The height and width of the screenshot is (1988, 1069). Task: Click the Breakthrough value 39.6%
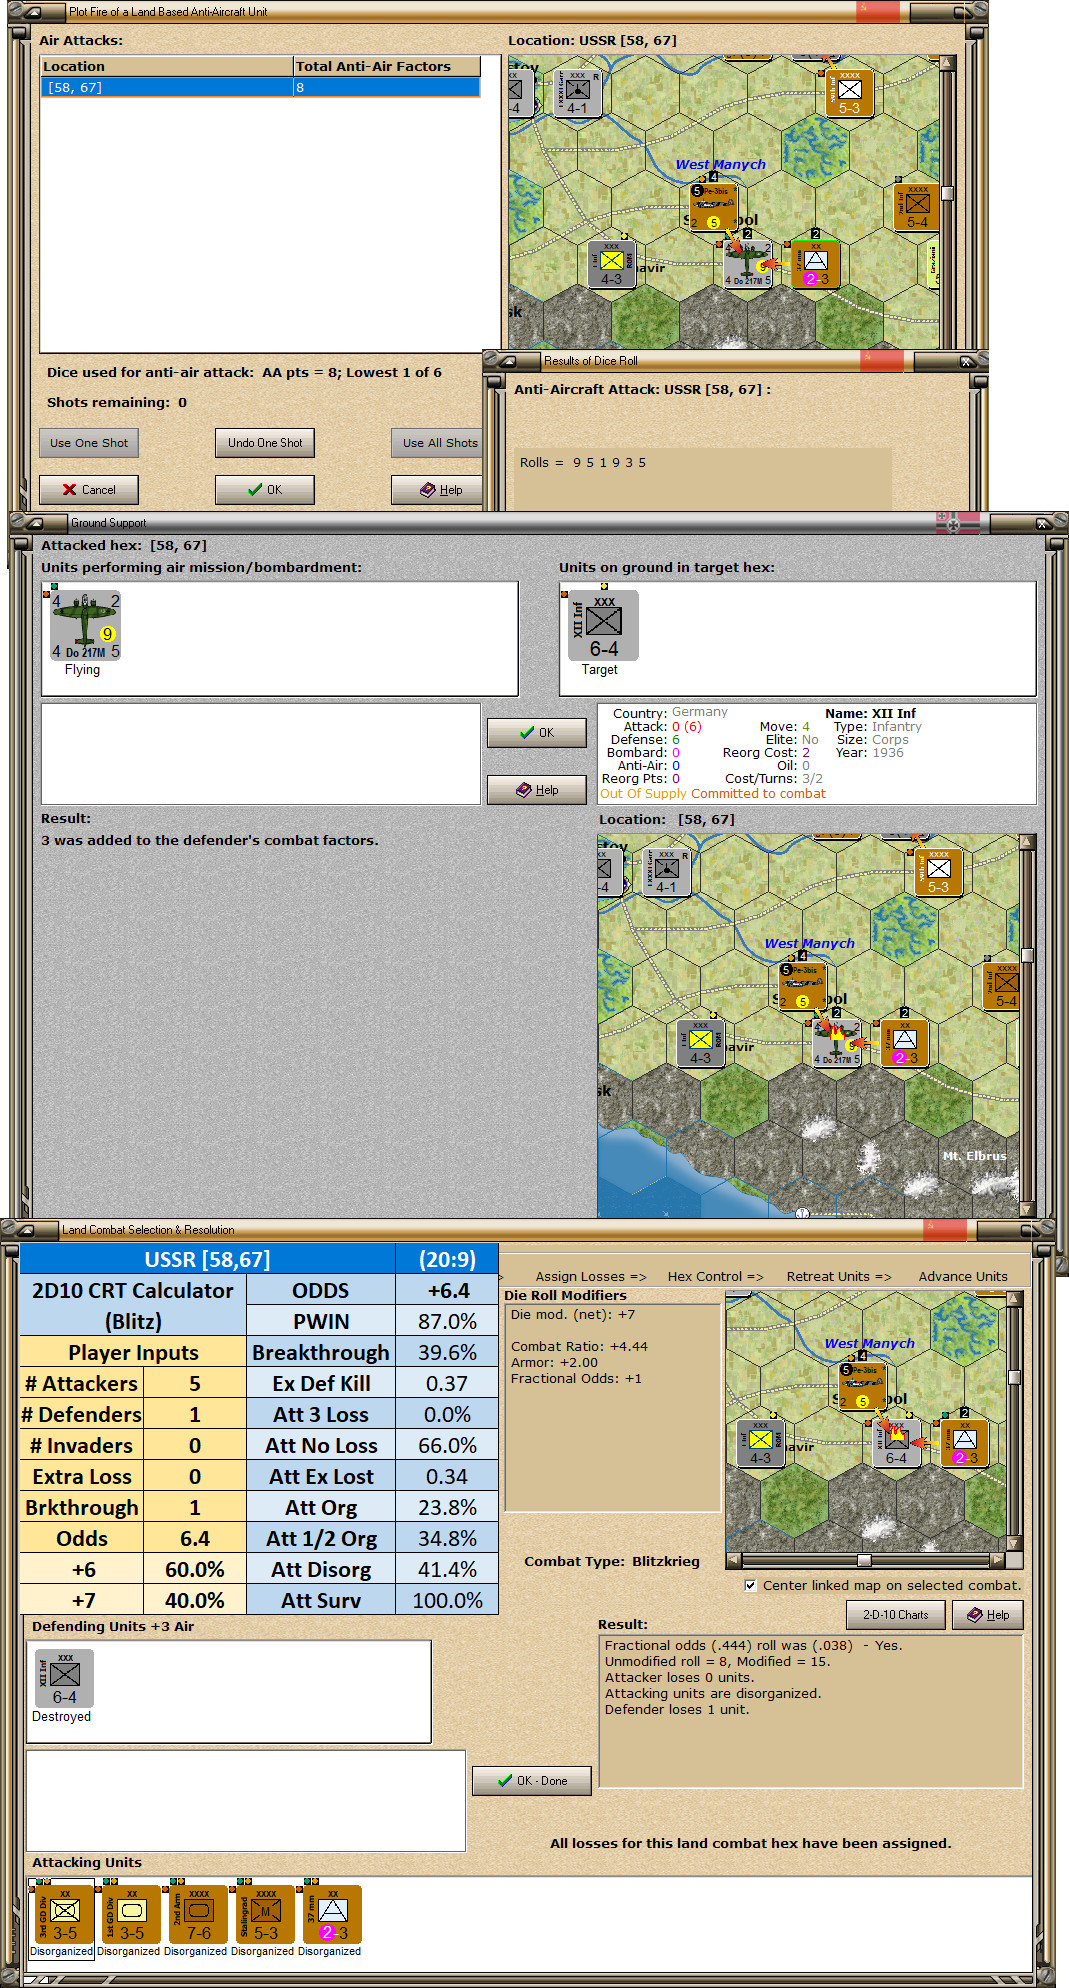click(447, 1353)
